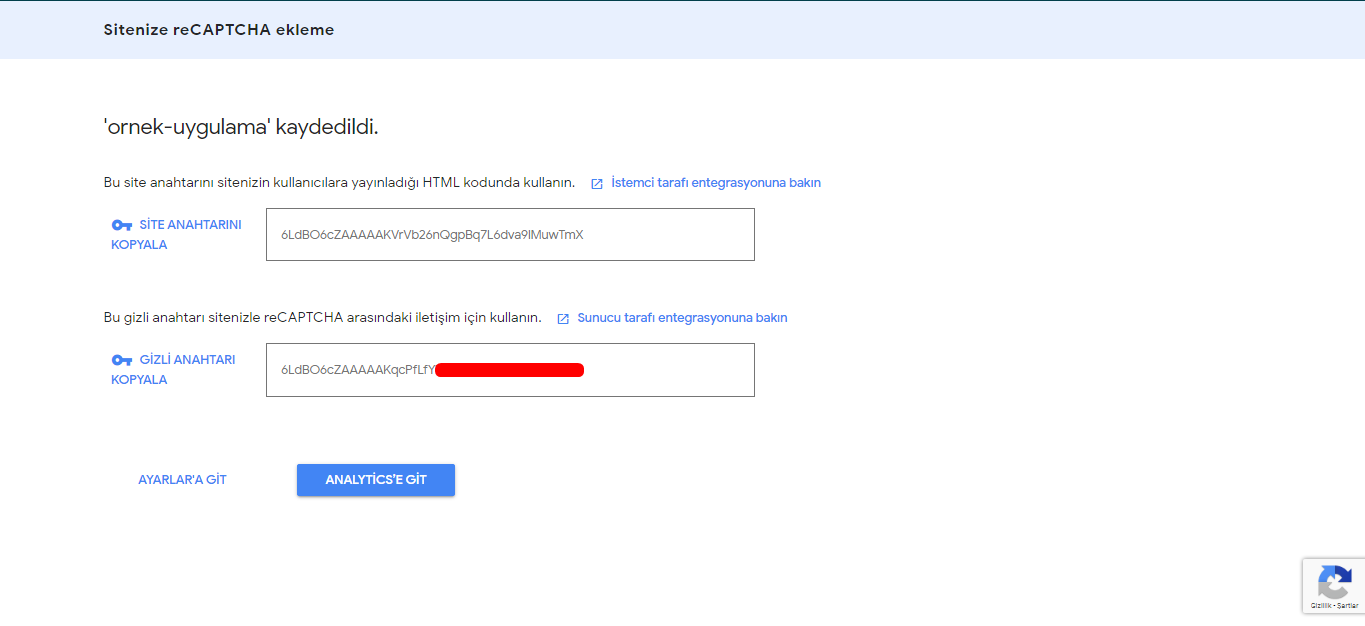The height and width of the screenshot is (626, 1365).
Task: Click site key value 6LdBO6cZAAAAAKVrVb26nQgpBq7L6dva9IMuwTmX
Action: coord(432,235)
